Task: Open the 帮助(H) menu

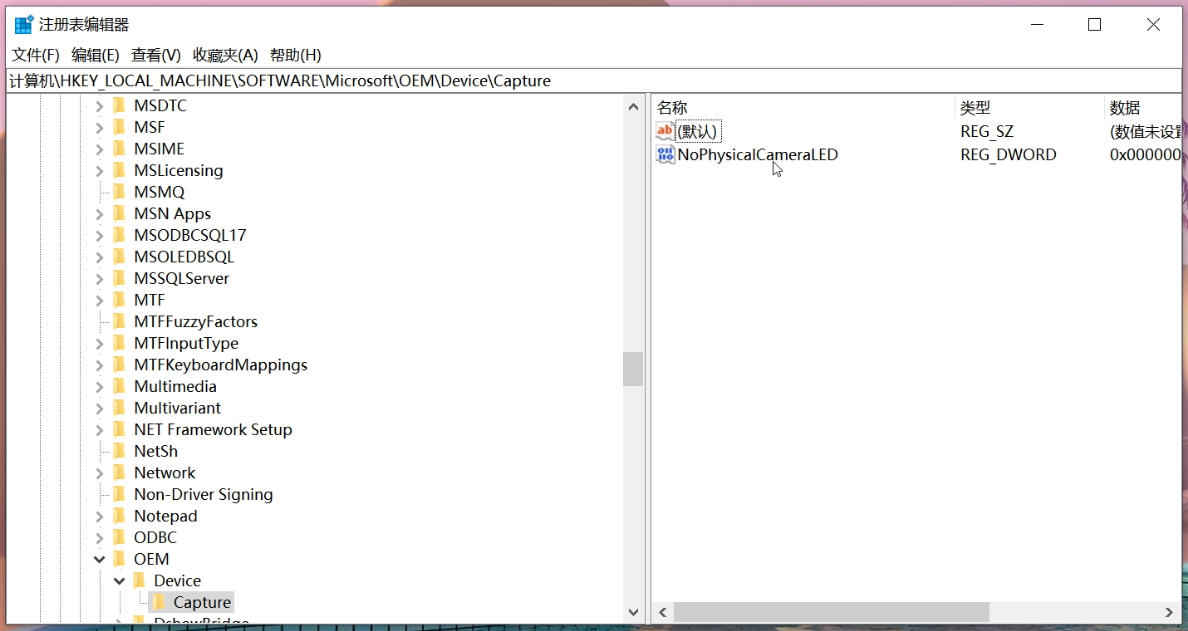Action: point(295,55)
